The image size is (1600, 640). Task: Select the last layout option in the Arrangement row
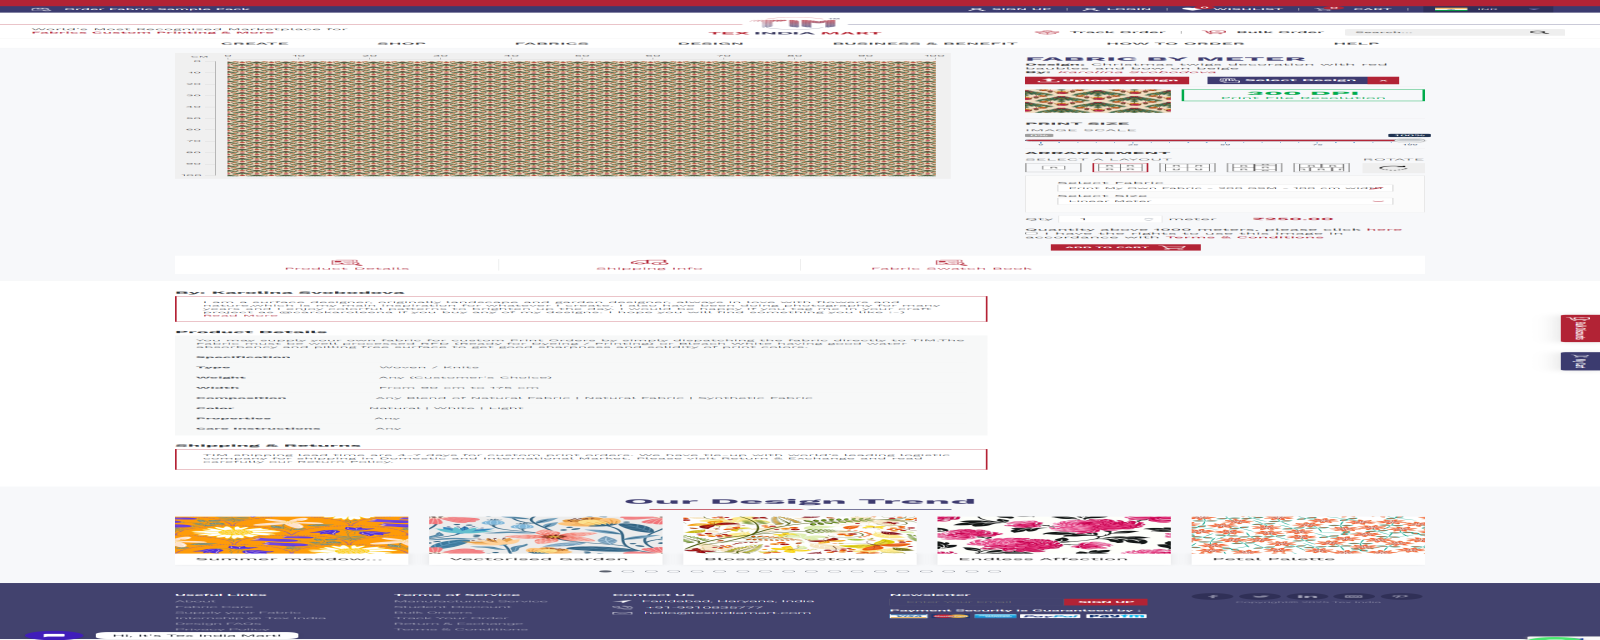tap(1321, 168)
